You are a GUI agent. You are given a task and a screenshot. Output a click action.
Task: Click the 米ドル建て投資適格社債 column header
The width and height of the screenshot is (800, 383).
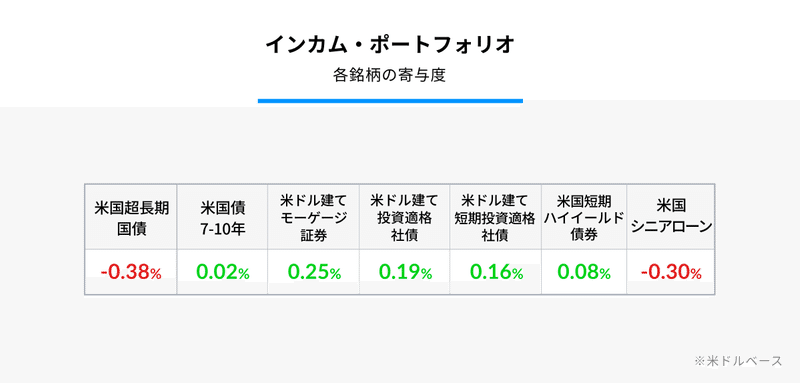(405, 218)
